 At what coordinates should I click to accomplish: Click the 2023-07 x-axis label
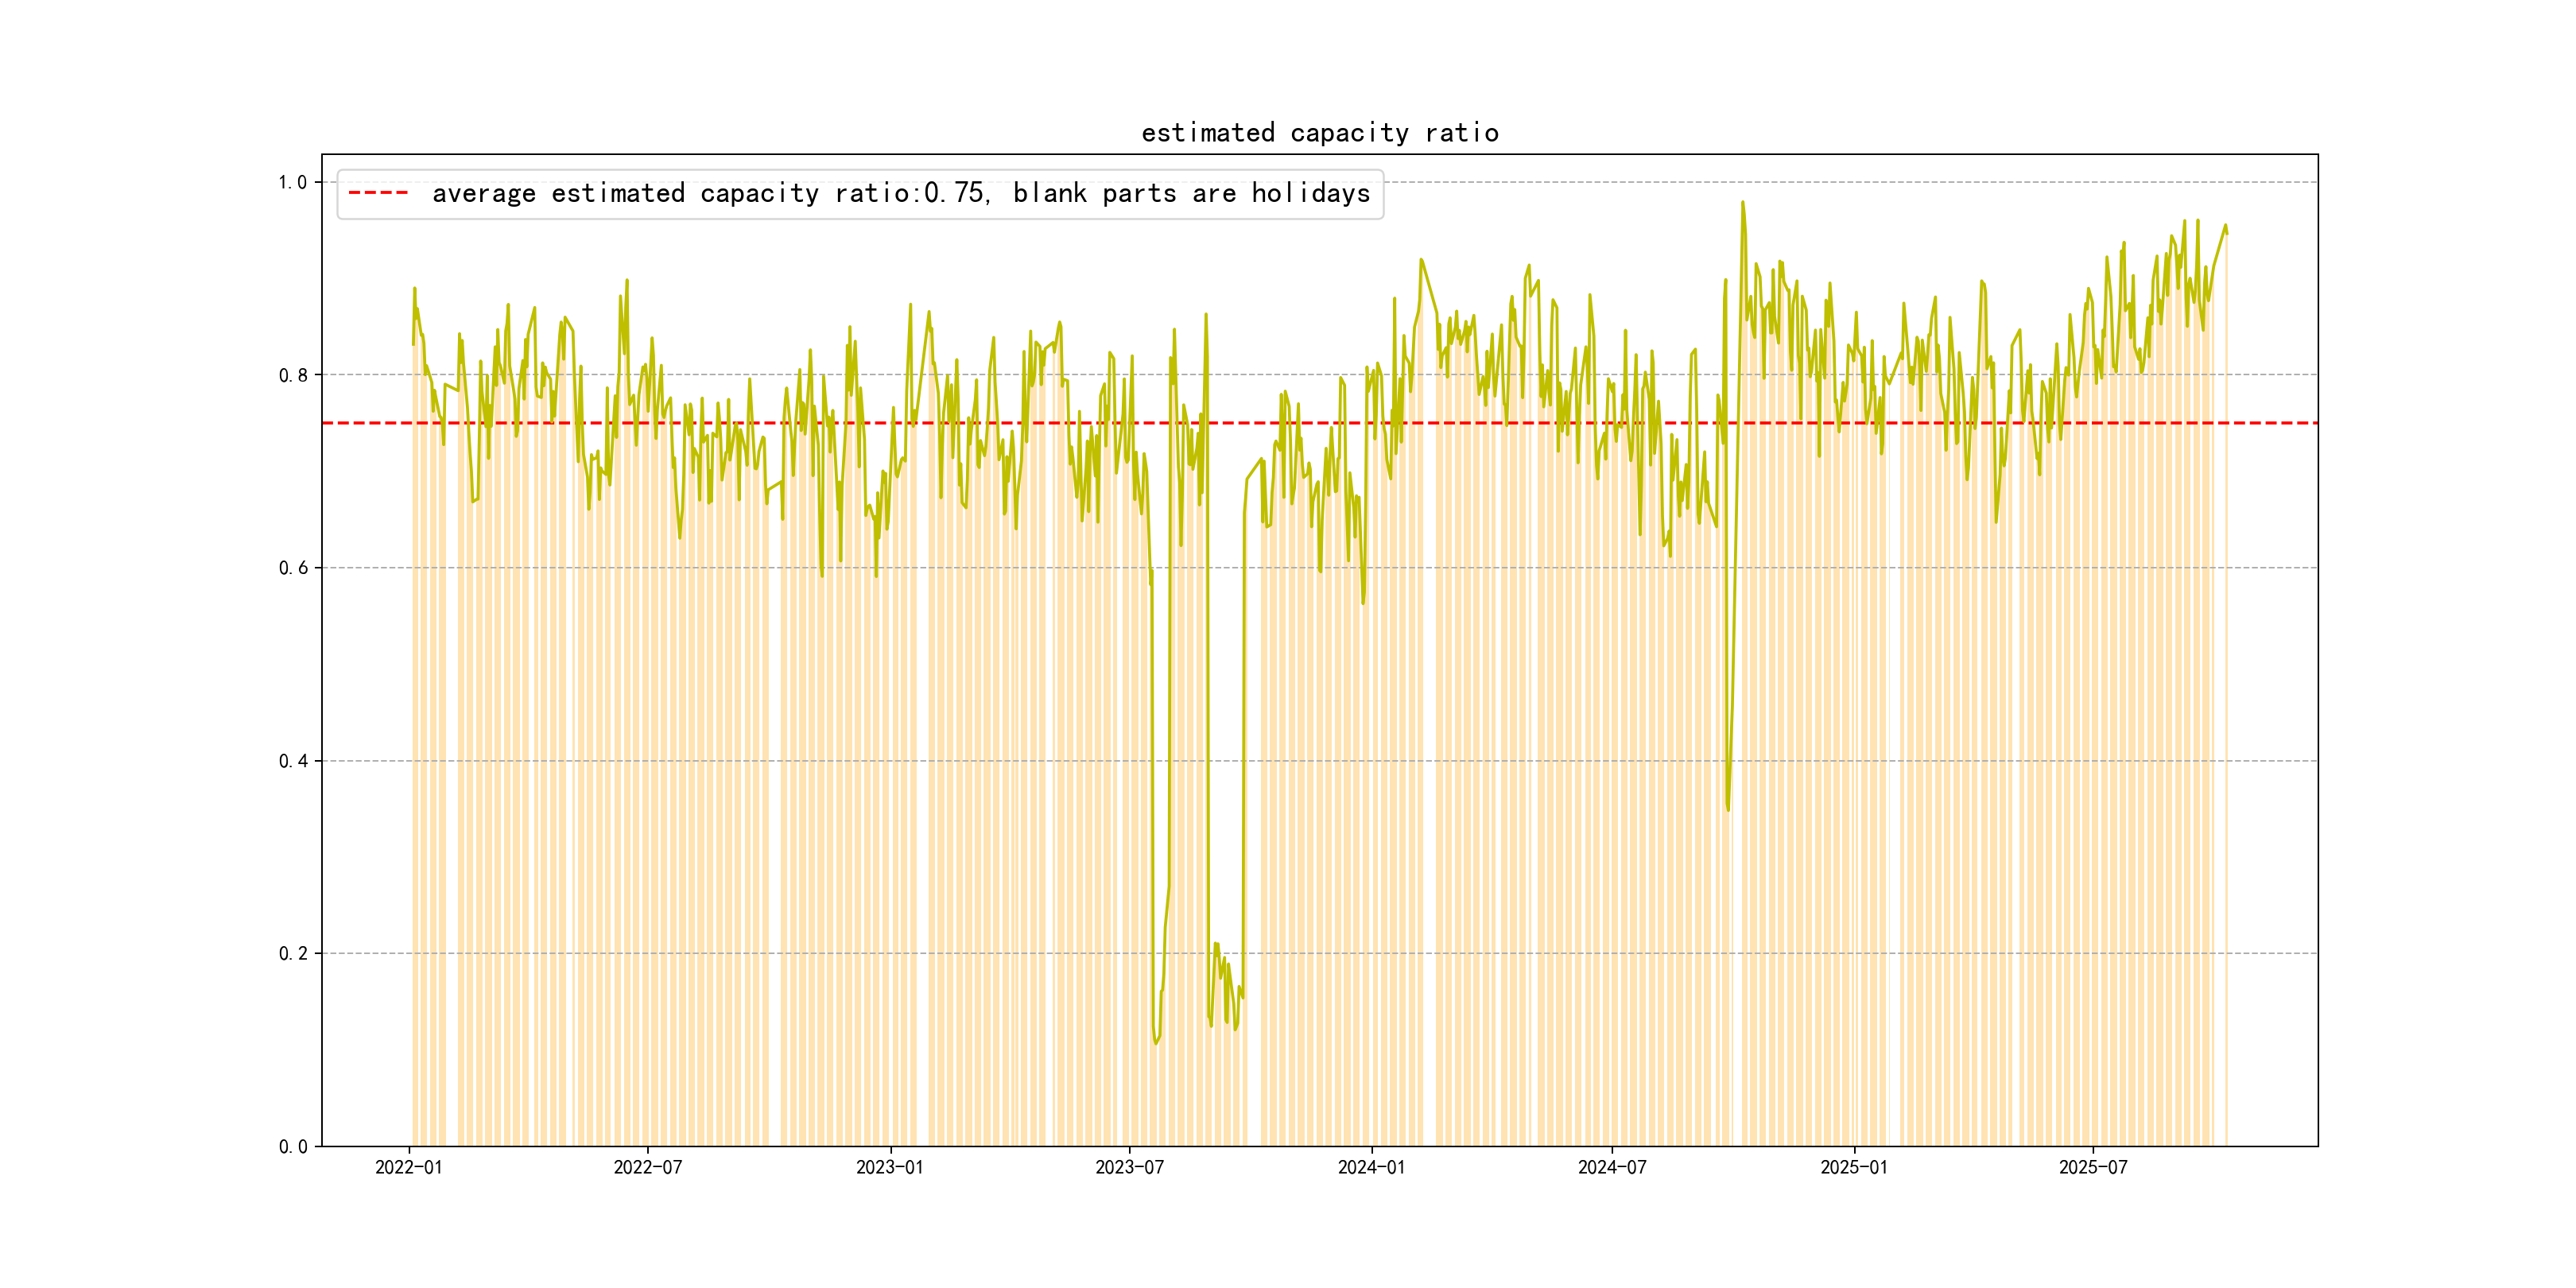1129,1167
